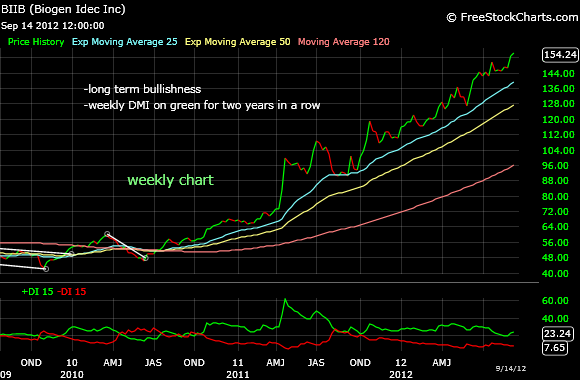
Task: Click the trendline handle at the early-2010 peak
Action: 107,234
